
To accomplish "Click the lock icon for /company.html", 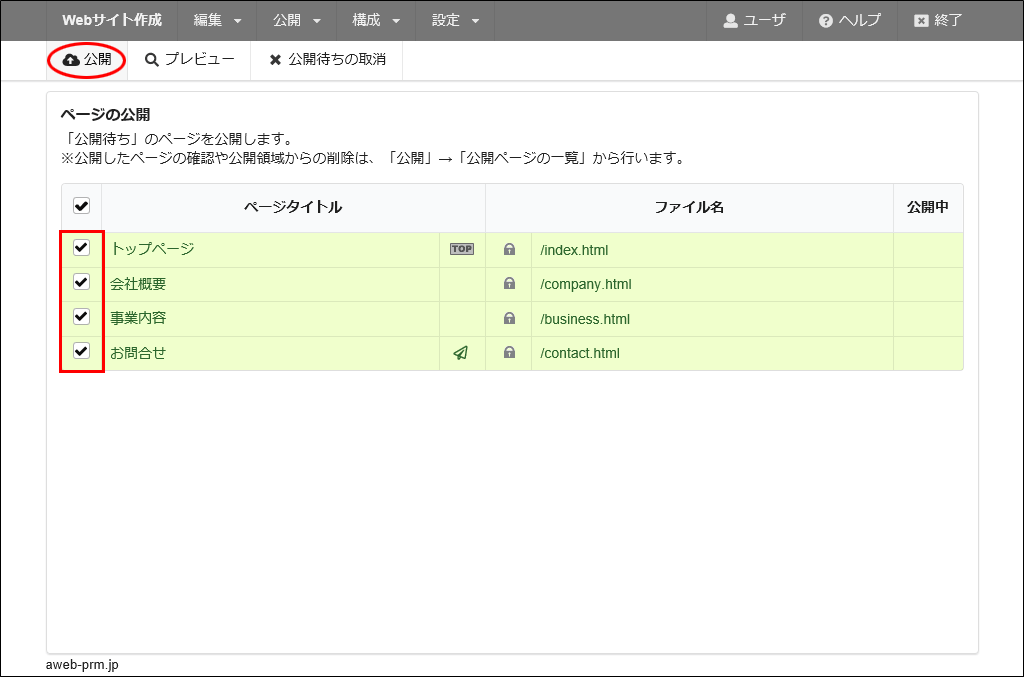I will click(509, 284).
